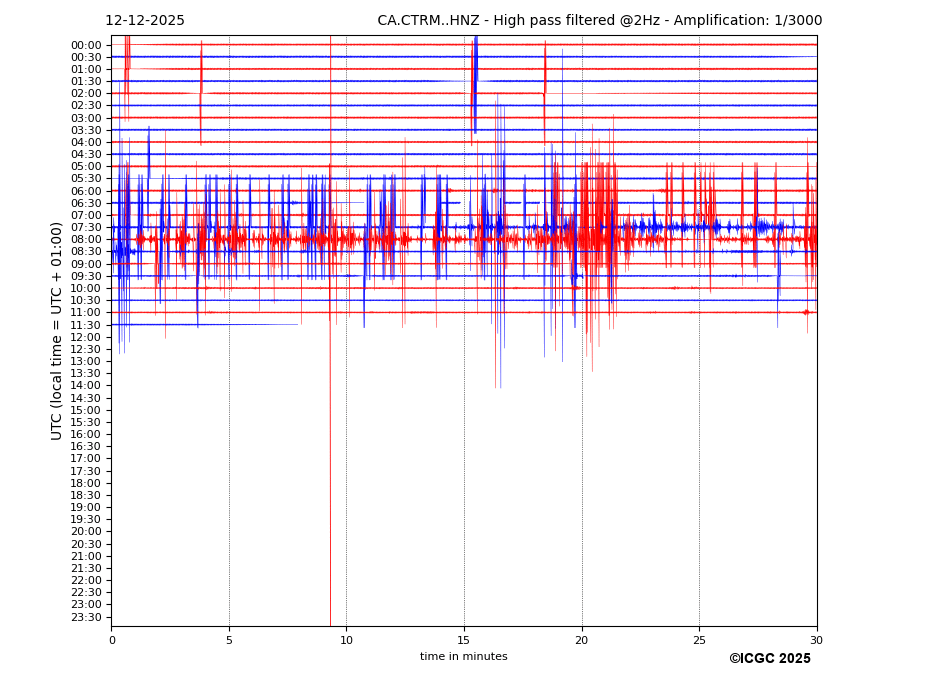927x696 pixels.
Task: Select the 00:00 time row label
Action: [86, 45]
